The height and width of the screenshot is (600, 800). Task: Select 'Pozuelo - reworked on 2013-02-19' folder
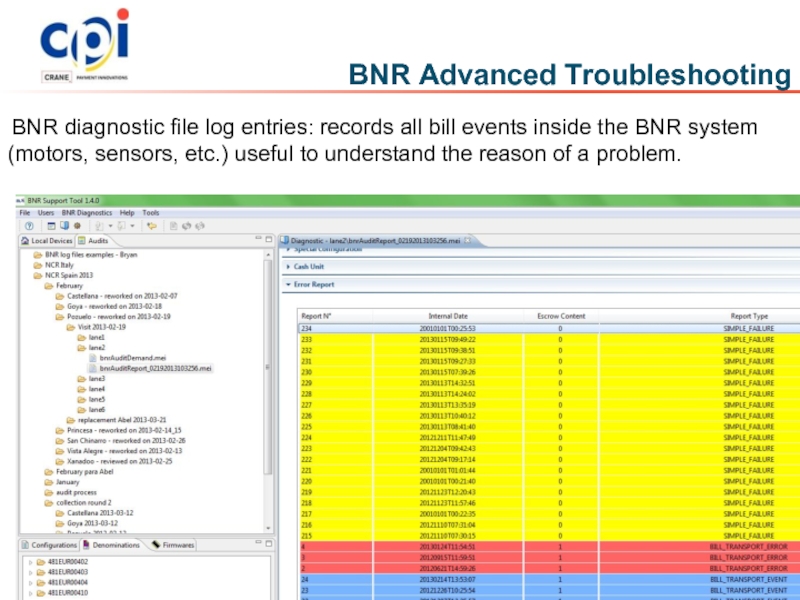pos(113,317)
